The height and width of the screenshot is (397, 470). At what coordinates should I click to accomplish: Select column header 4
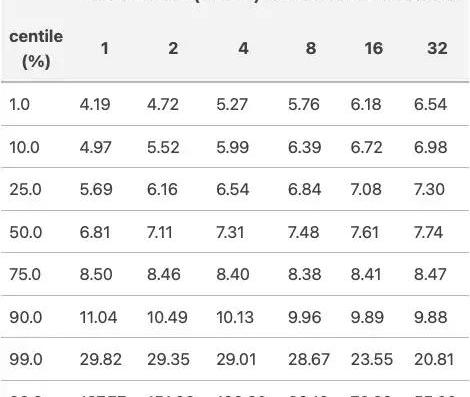(243, 48)
